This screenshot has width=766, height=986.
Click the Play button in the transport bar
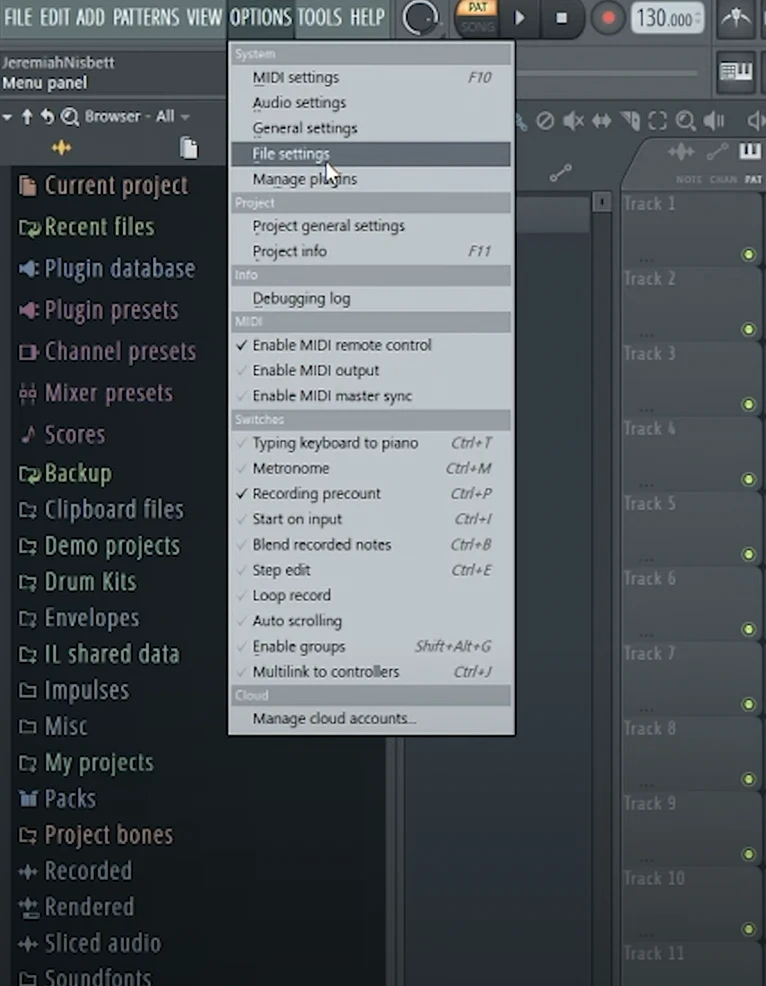click(x=519, y=18)
